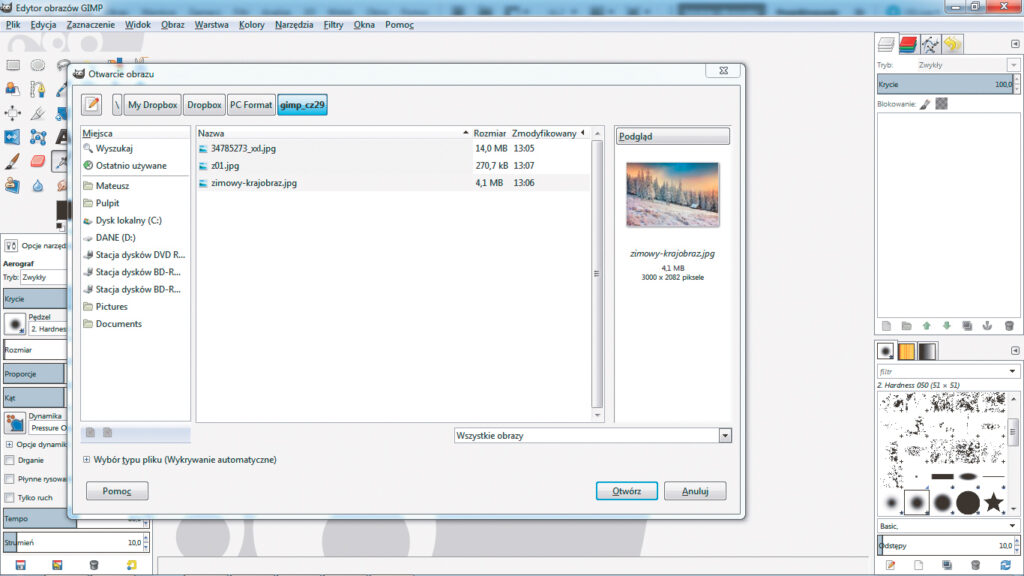Select the star-shaped brush
This screenshot has height=576, width=1024.
click(993, 502)
